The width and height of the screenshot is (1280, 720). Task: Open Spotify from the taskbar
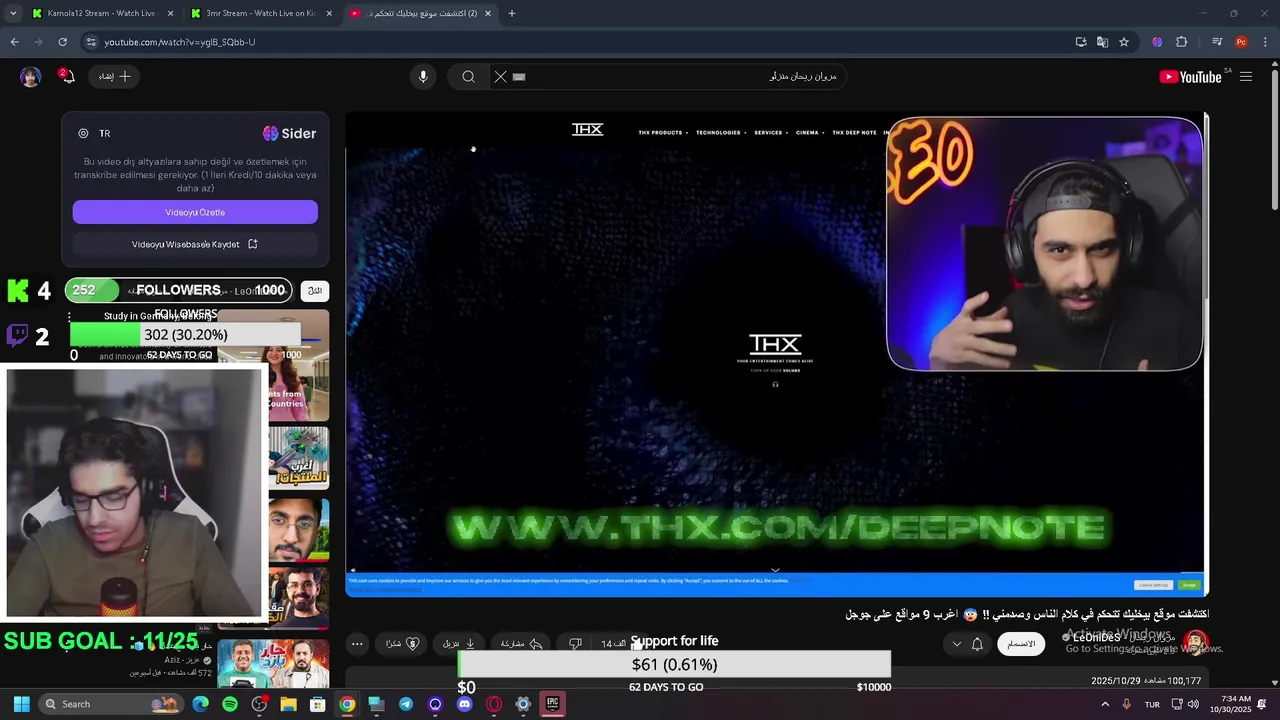tap(230, 704)
